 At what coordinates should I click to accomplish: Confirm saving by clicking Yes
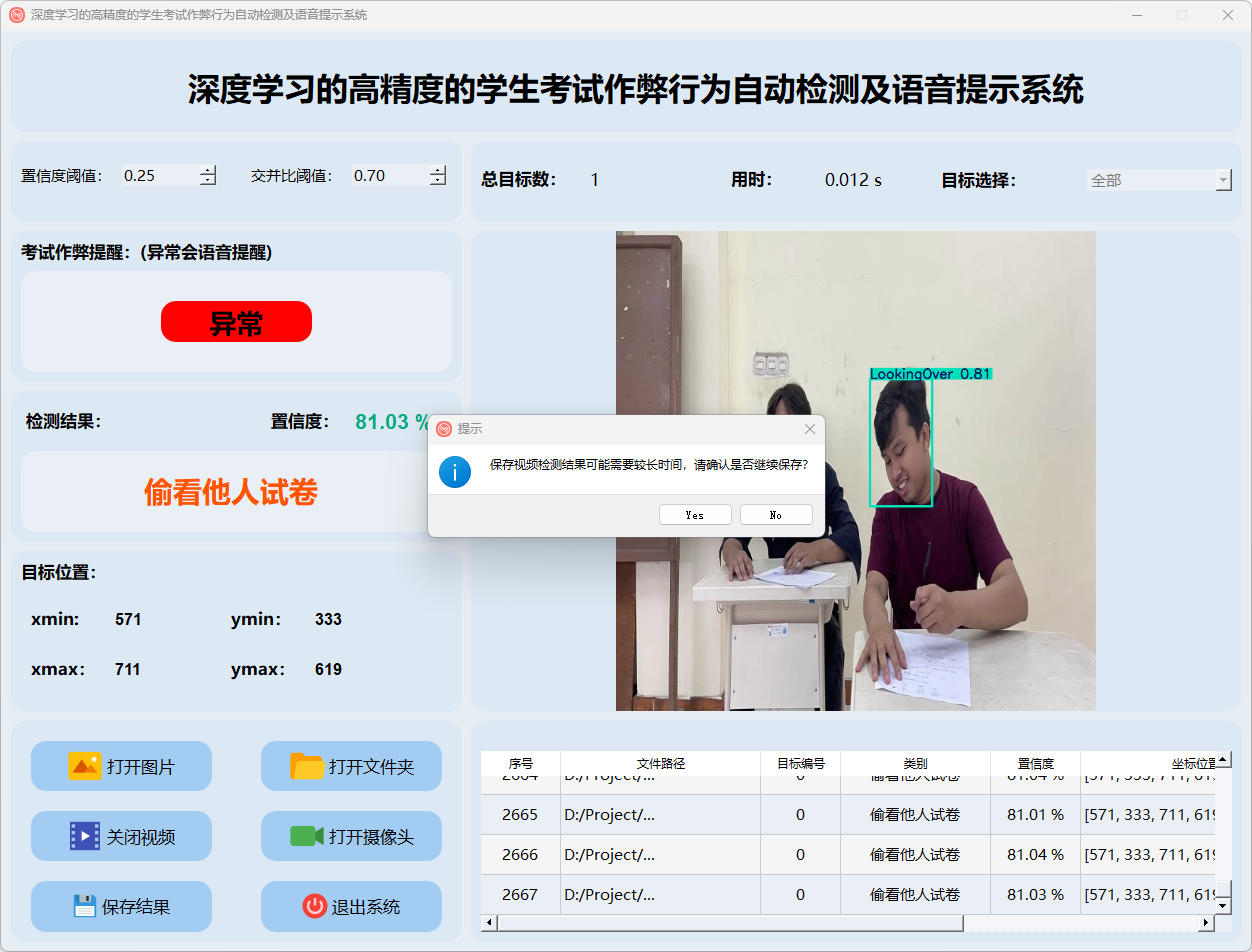(695, 515)
